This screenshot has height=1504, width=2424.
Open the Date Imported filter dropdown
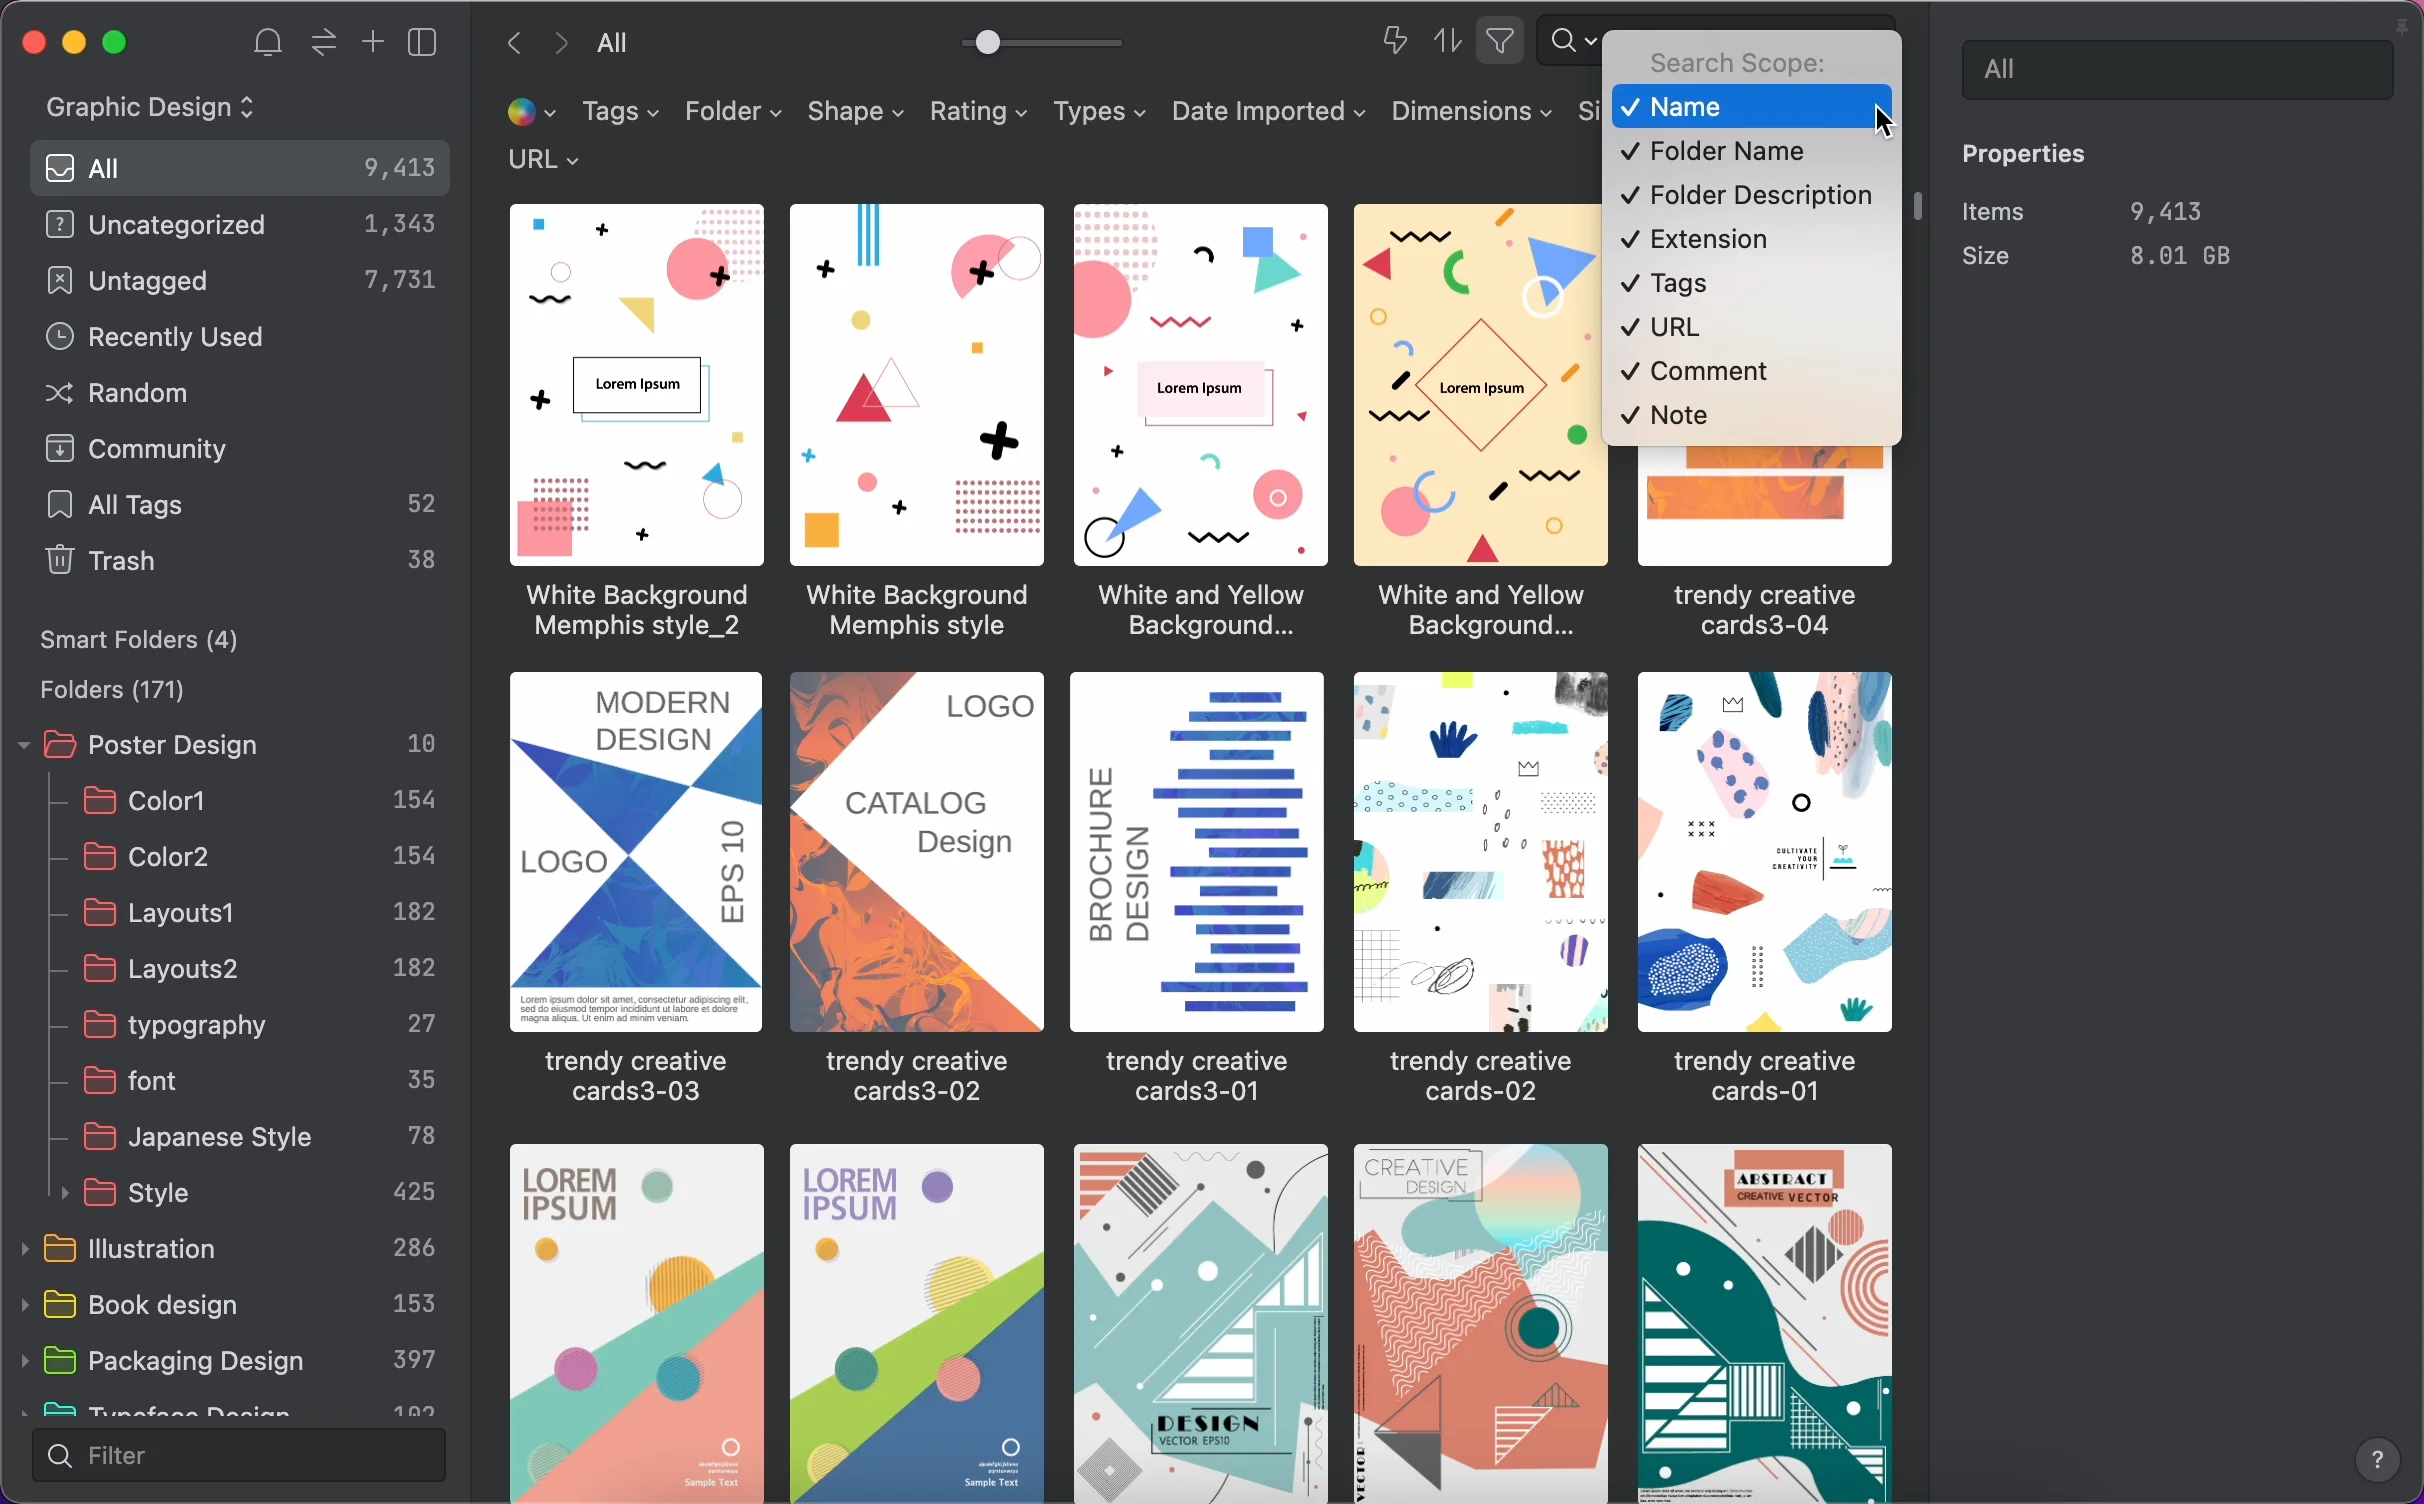pyautogui.click(x=1268, y=112)
